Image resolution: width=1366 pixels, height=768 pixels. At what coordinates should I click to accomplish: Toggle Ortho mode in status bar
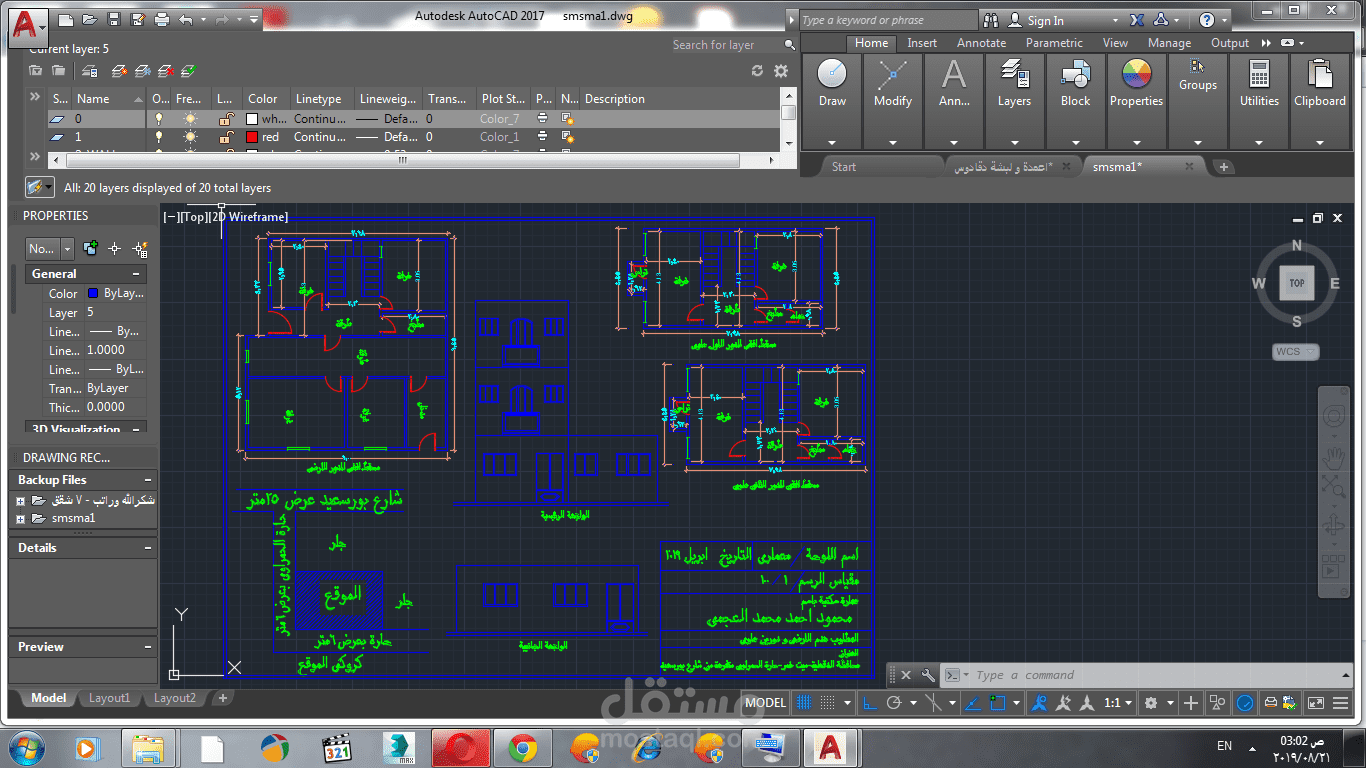[871, 703]
